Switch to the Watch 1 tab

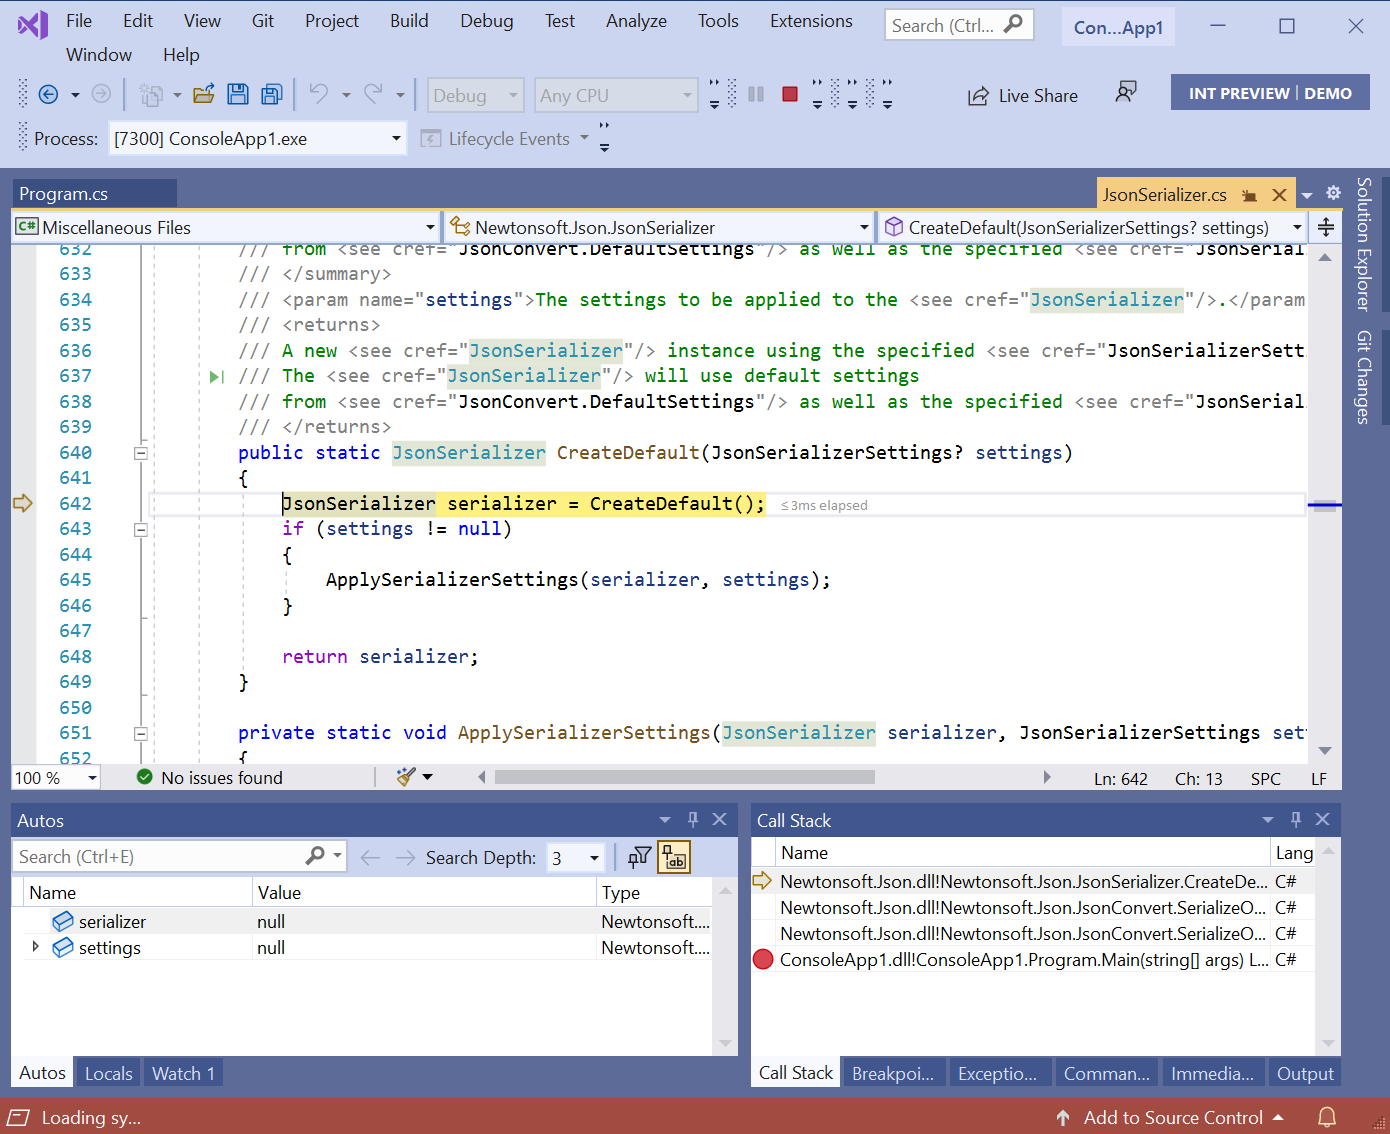[184, 1073]
